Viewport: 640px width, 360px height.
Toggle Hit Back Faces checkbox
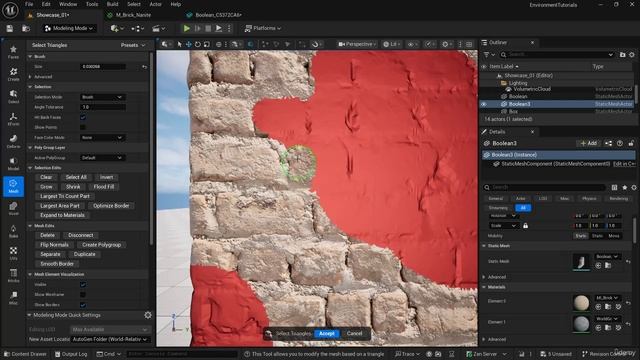tap(83, 117)
